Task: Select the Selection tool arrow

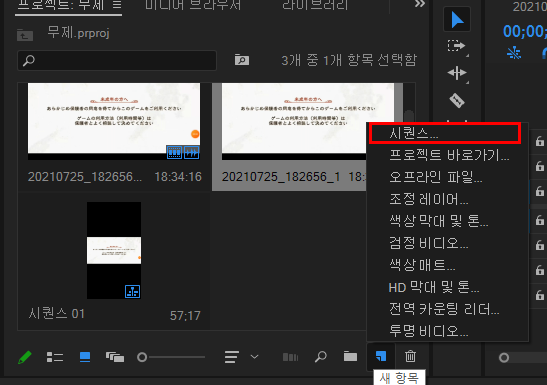Action: click(457, 20)
